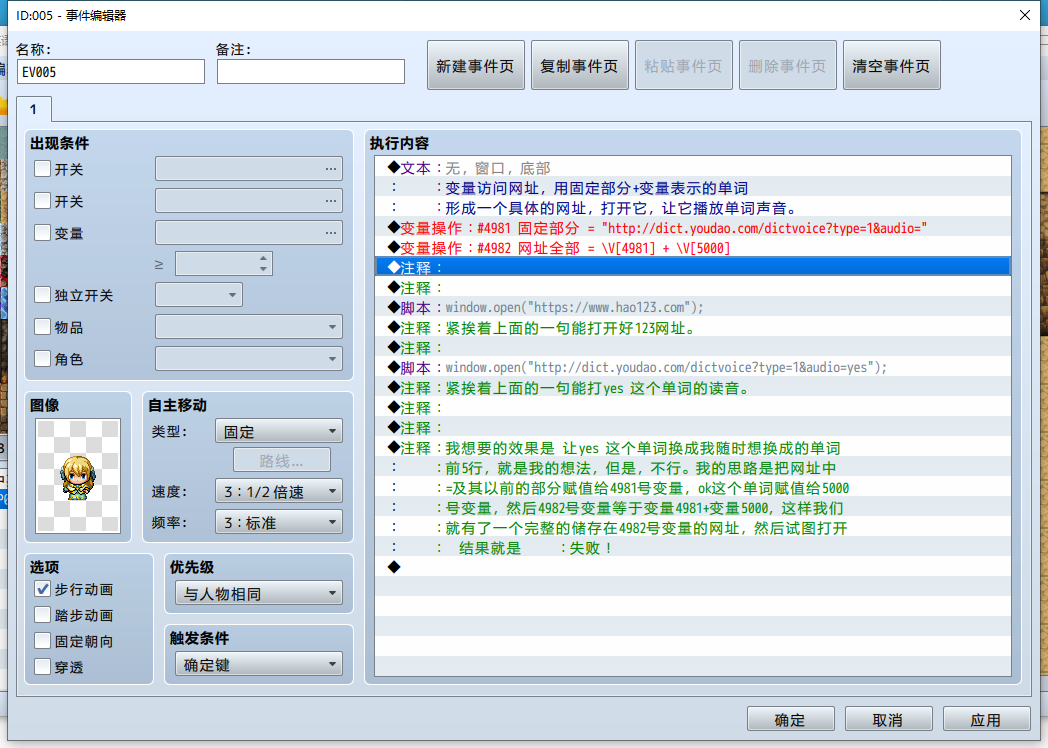1048x748 pixels.
Task: Cancel the dialog with 取消
Action: tap(888, 719)
